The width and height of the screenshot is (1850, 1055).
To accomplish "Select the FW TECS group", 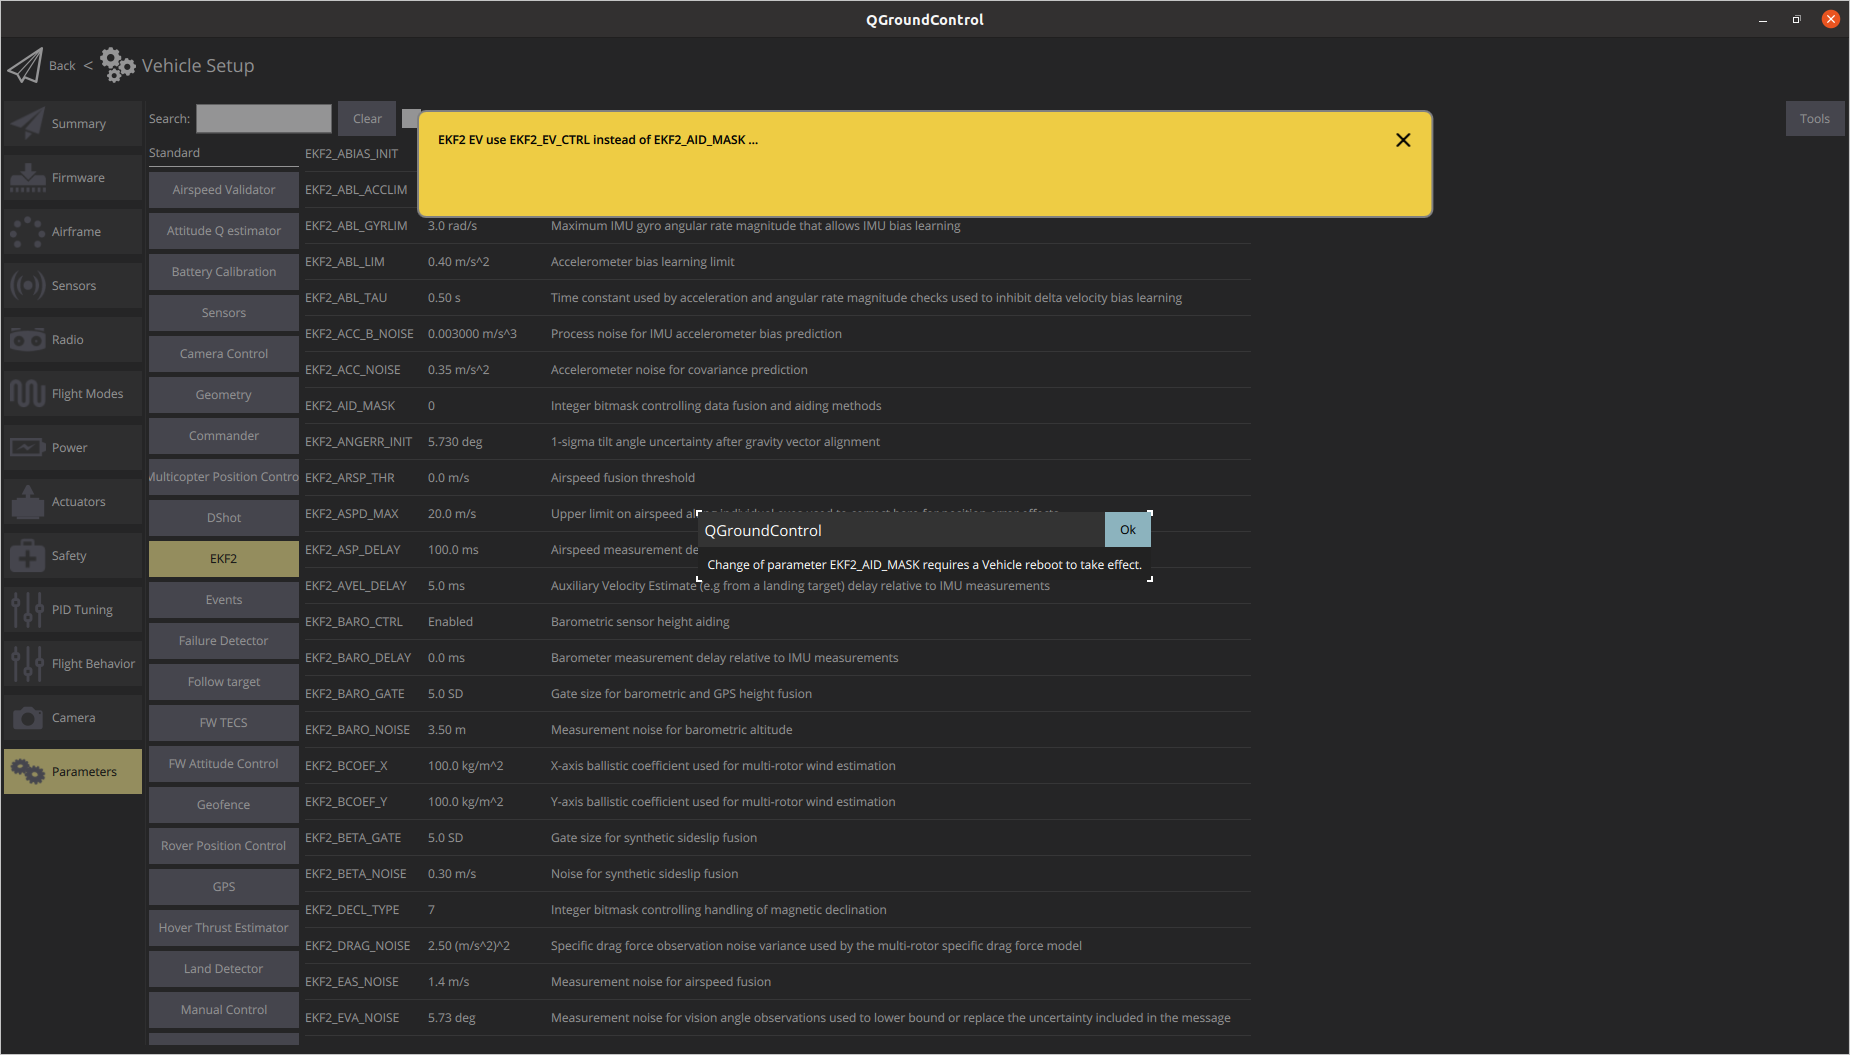I will tap(224, 723).
